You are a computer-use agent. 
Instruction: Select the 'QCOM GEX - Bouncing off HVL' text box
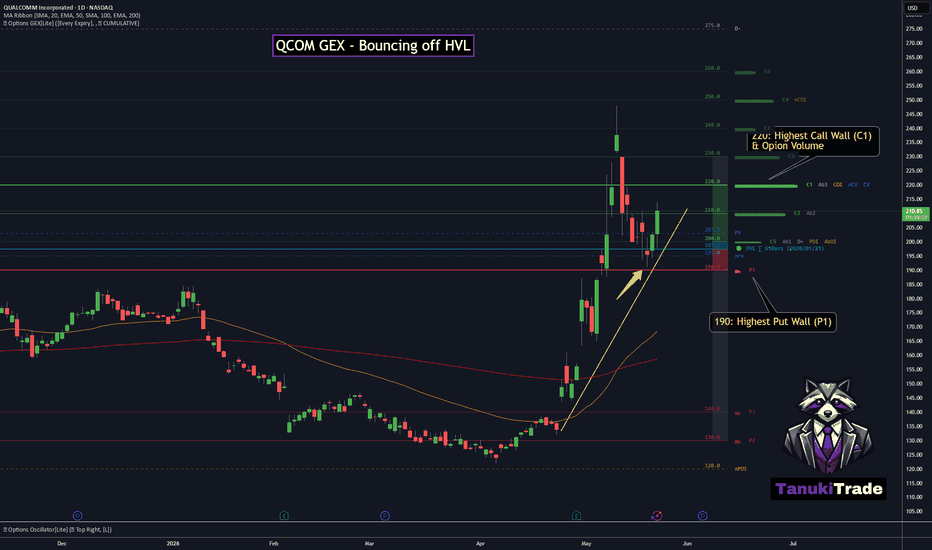tap(373, 46)
